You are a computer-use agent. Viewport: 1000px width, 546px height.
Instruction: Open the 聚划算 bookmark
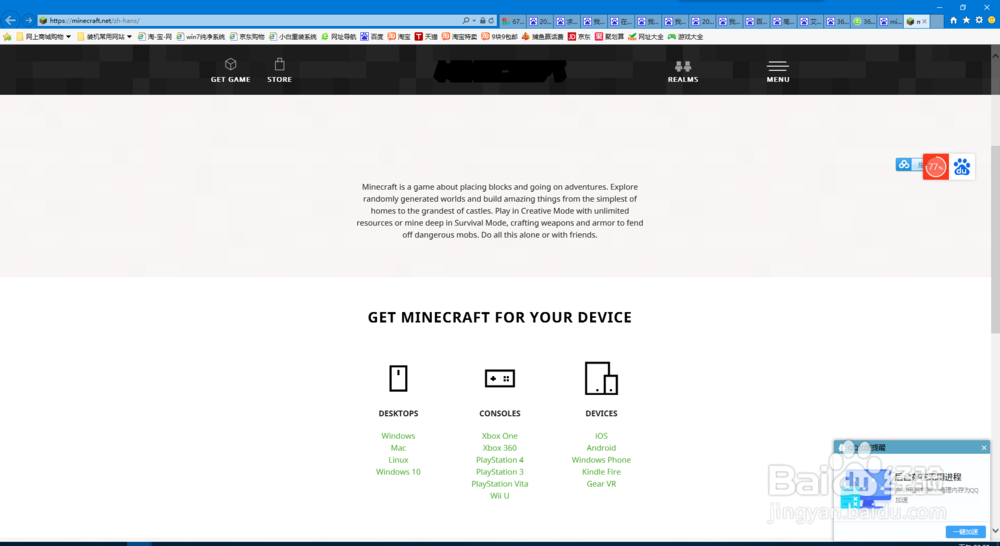609,37
